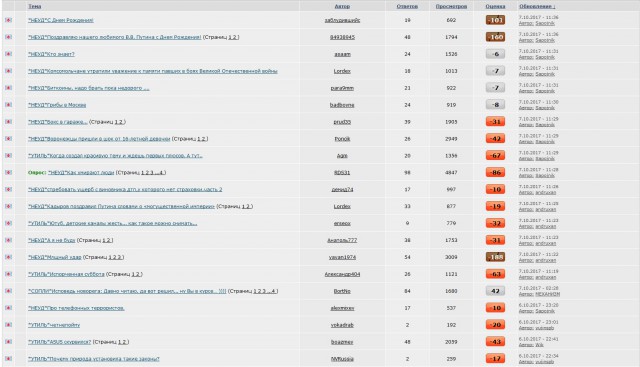Open author profile '84938945'
Screen dimensions: 640x367
pyautogui.click(x=342, y=37)
